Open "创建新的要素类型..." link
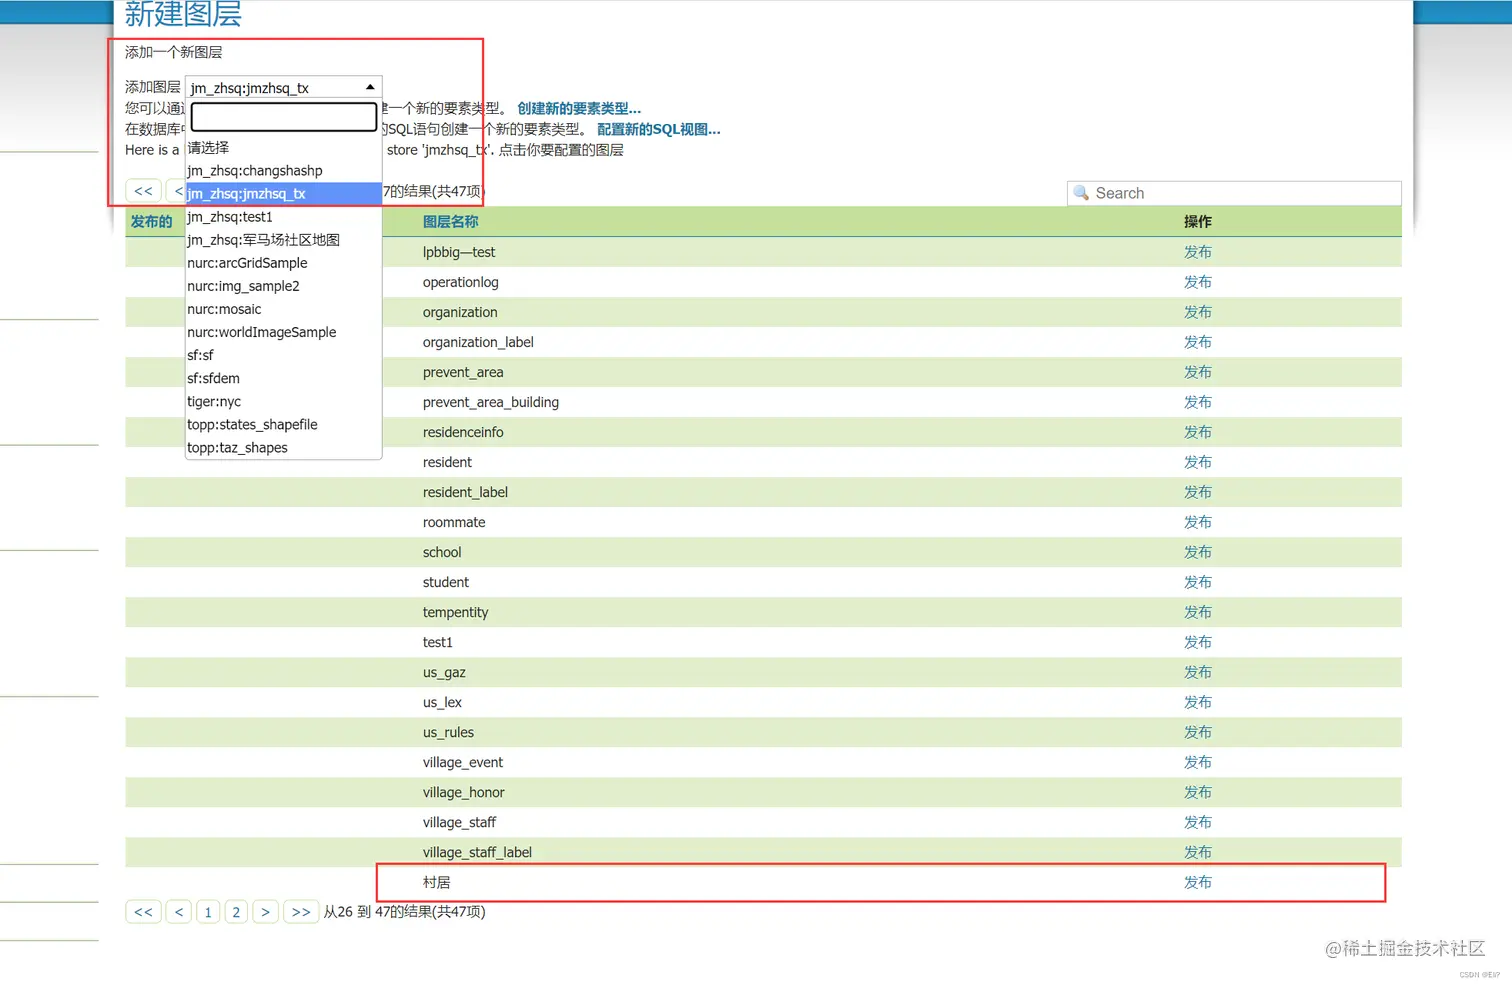The image size is (1512, 985). 578,109
